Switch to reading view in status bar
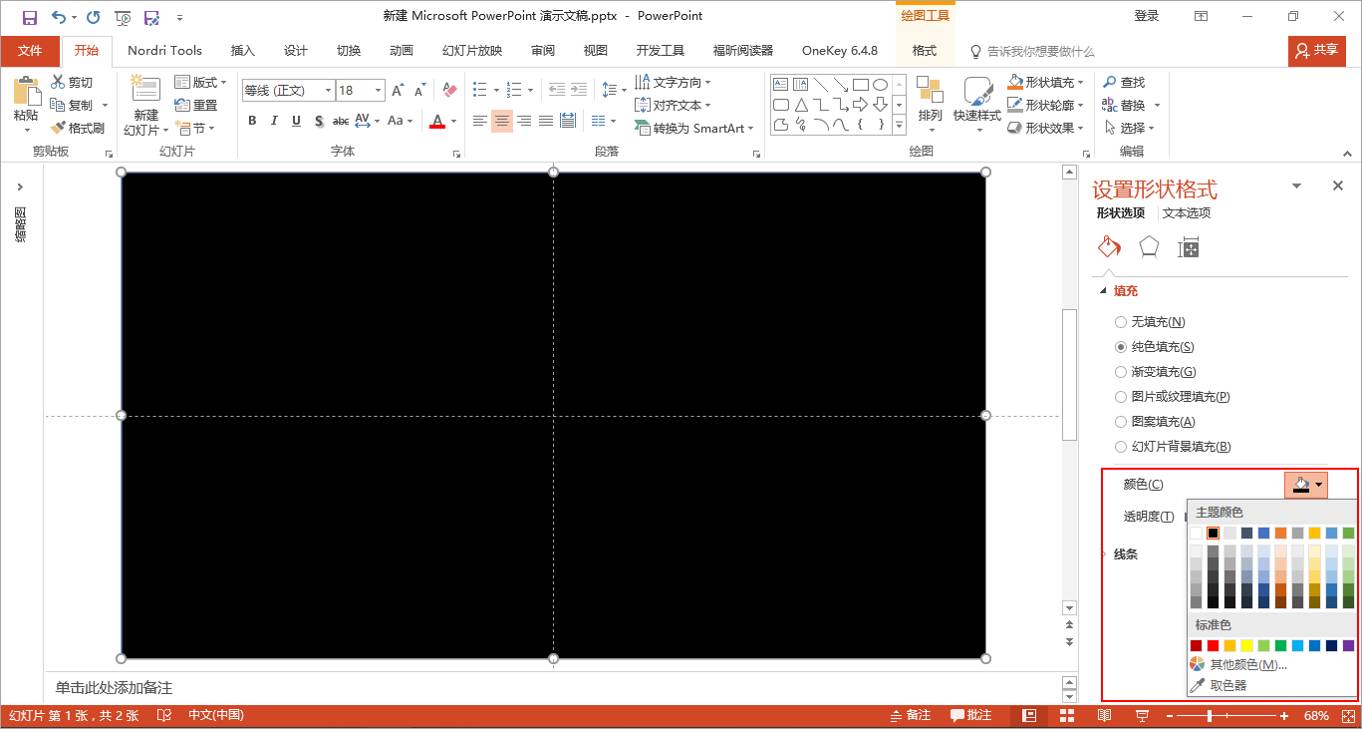This screenshot has width=1362, height=729. click(1104, 715)
